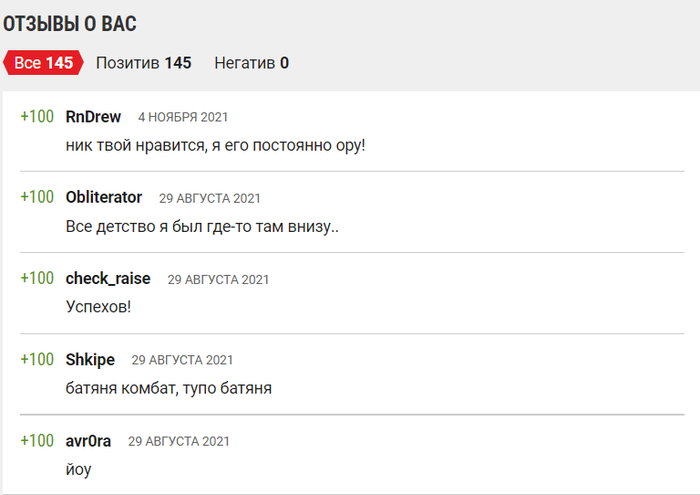Click the review text 'Успехов!'
This screenshot has height=495, width=700.
99,307
